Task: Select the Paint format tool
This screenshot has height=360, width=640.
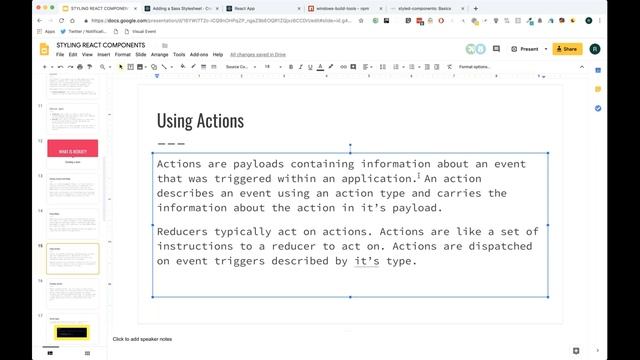Action: coord(89,67)
